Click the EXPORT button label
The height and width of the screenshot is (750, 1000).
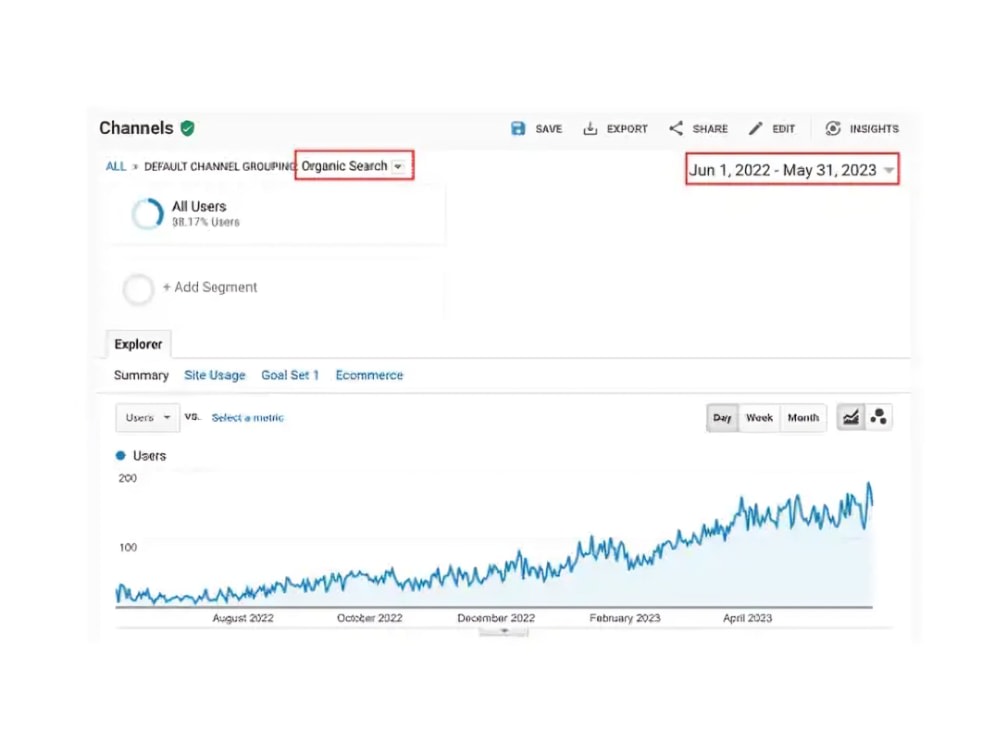pos(627,129)
